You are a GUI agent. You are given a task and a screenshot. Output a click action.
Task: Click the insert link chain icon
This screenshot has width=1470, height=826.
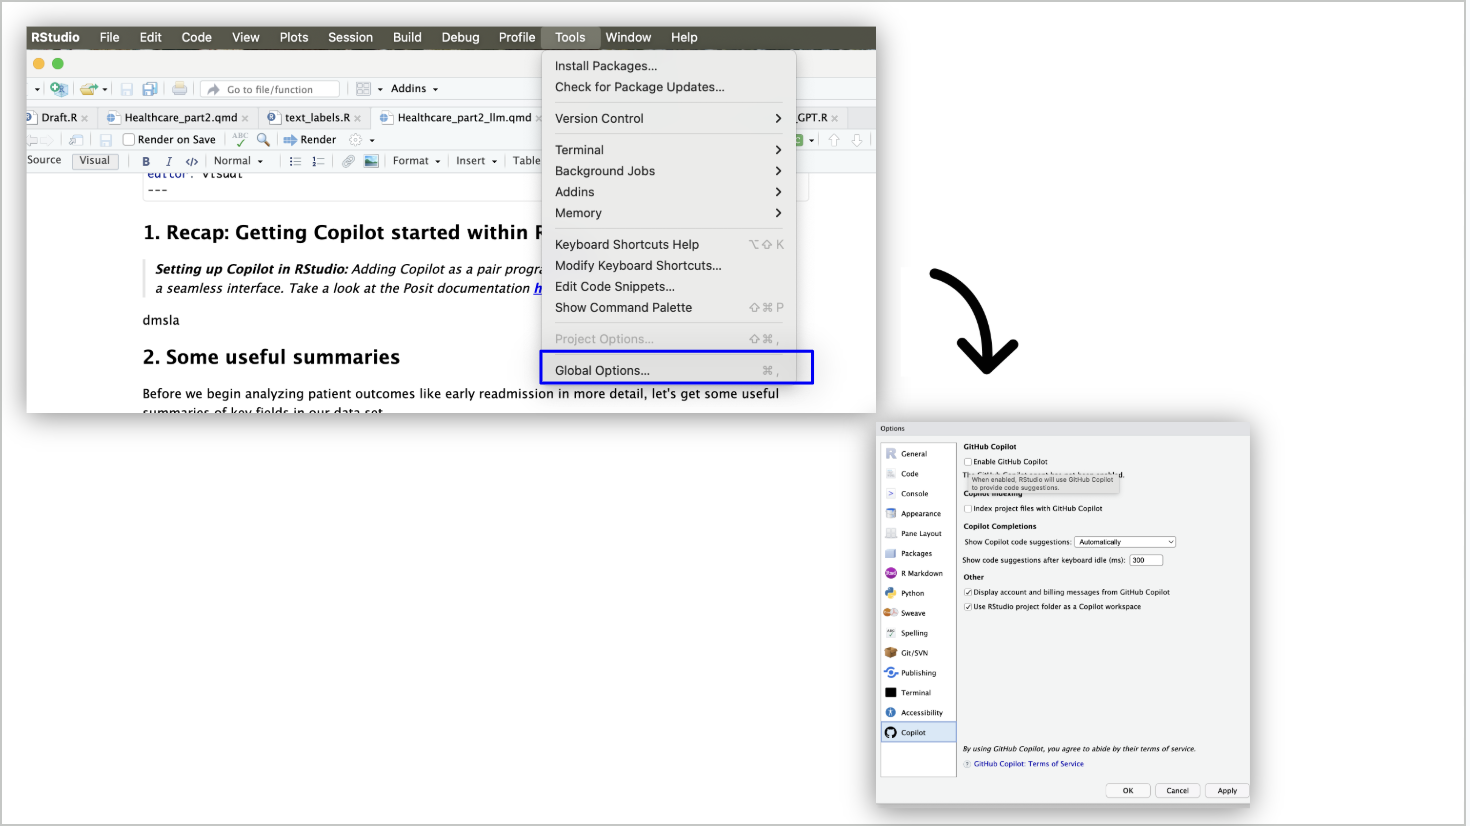(348, 161)
